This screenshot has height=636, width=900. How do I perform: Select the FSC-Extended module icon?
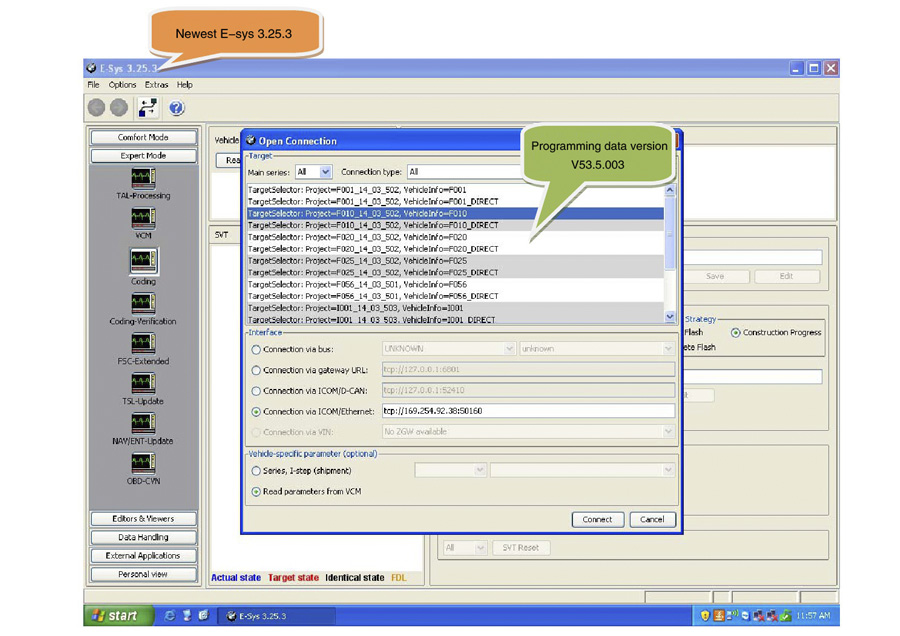[143, 343]
